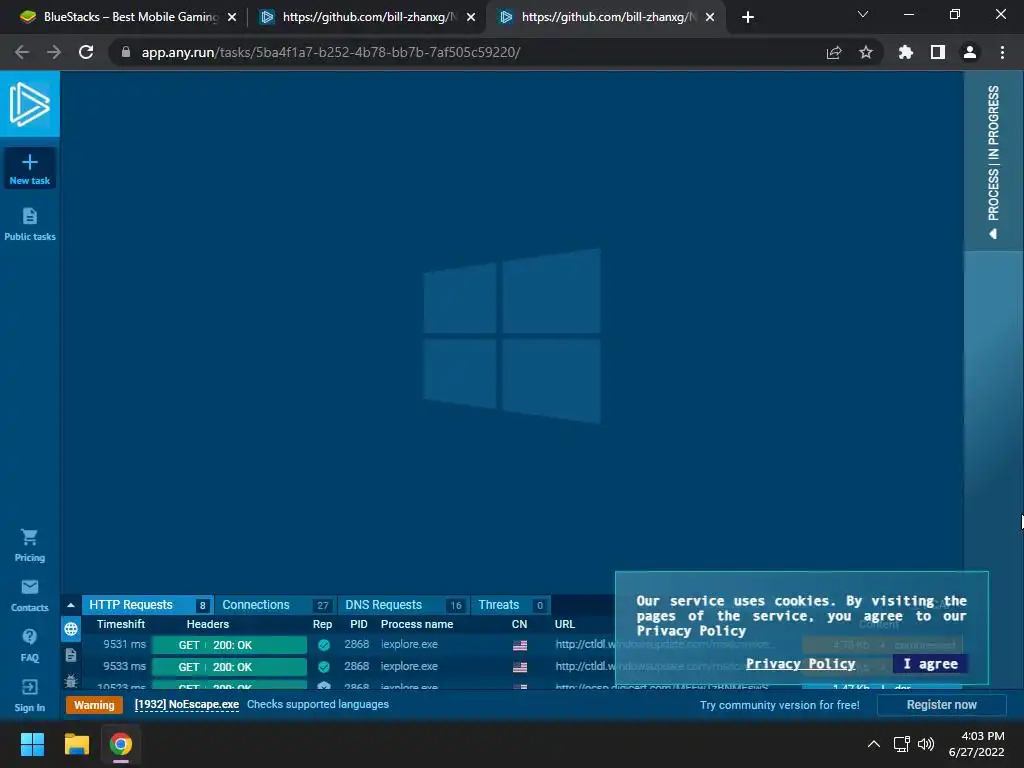Switch to the HTTP Requests tab

148,605
